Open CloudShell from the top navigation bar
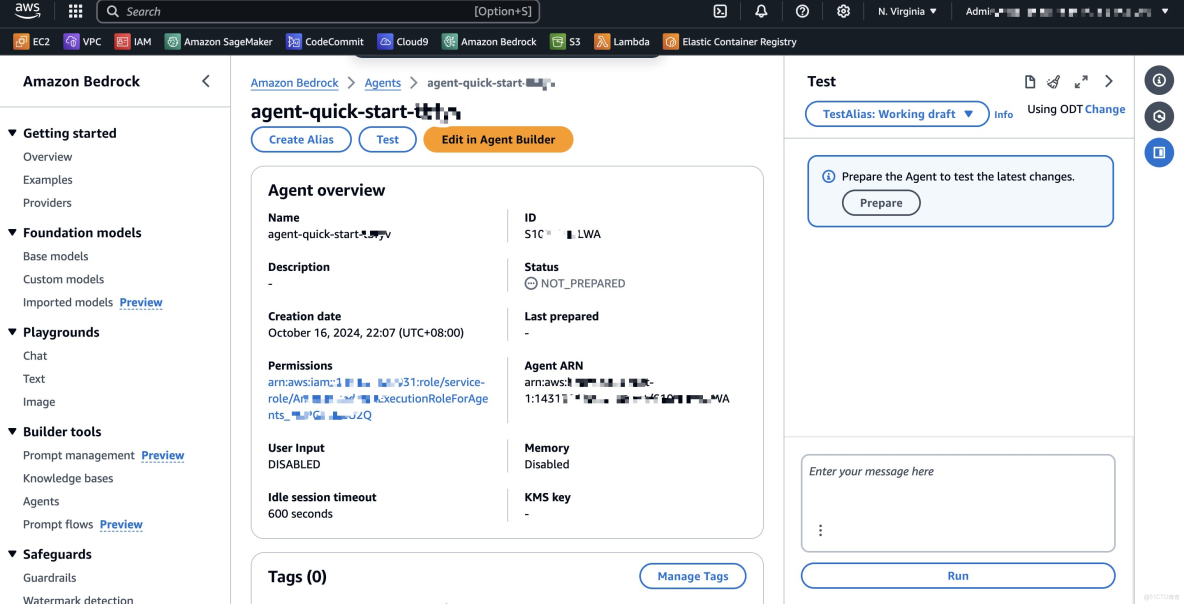Screen dimensions: 1184x604 (x=720, y=11)
